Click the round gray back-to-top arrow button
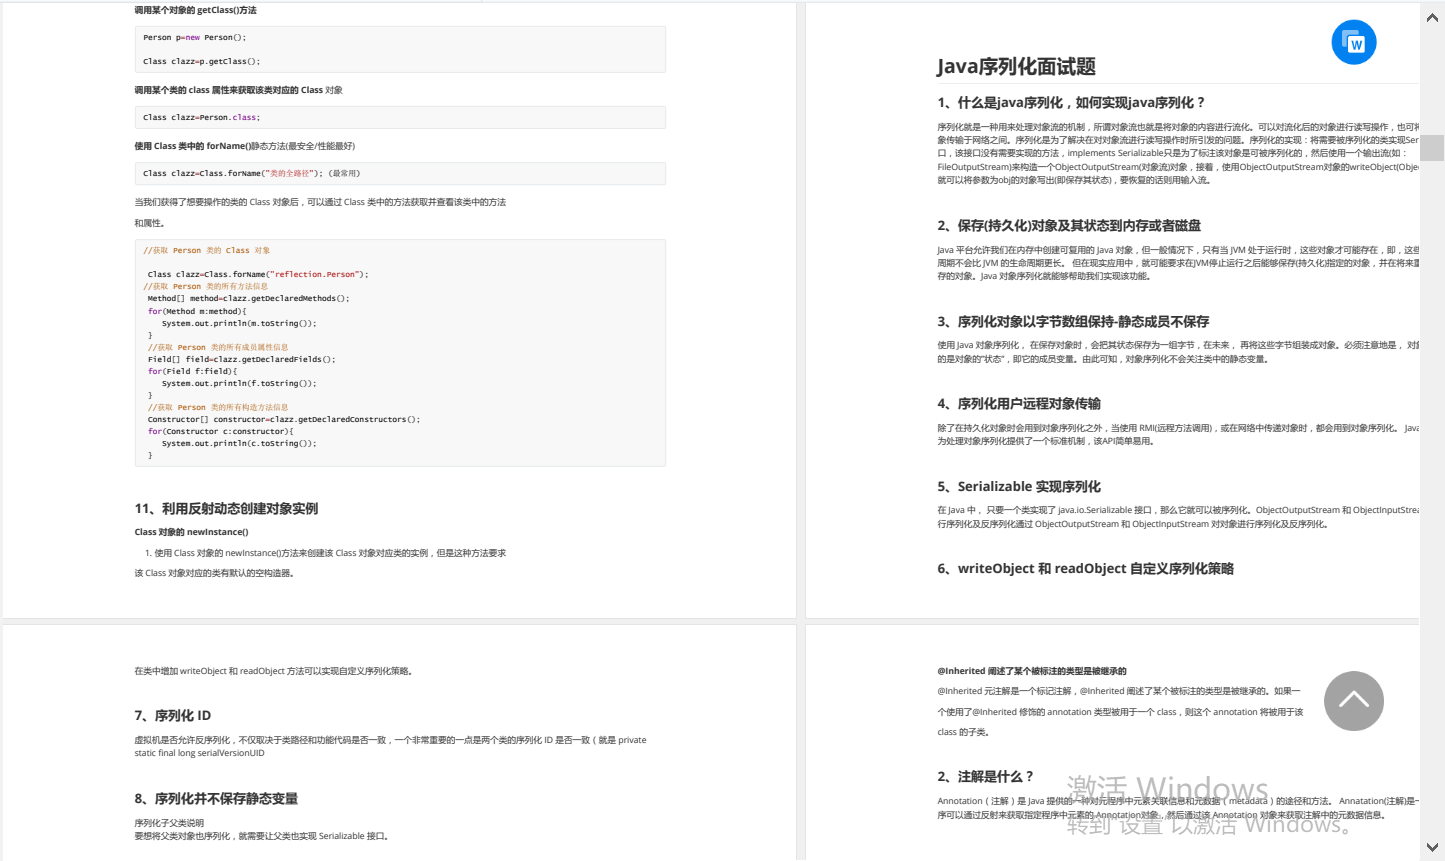This screenshot has height=861, width=1445. (x=1354, y=701)
